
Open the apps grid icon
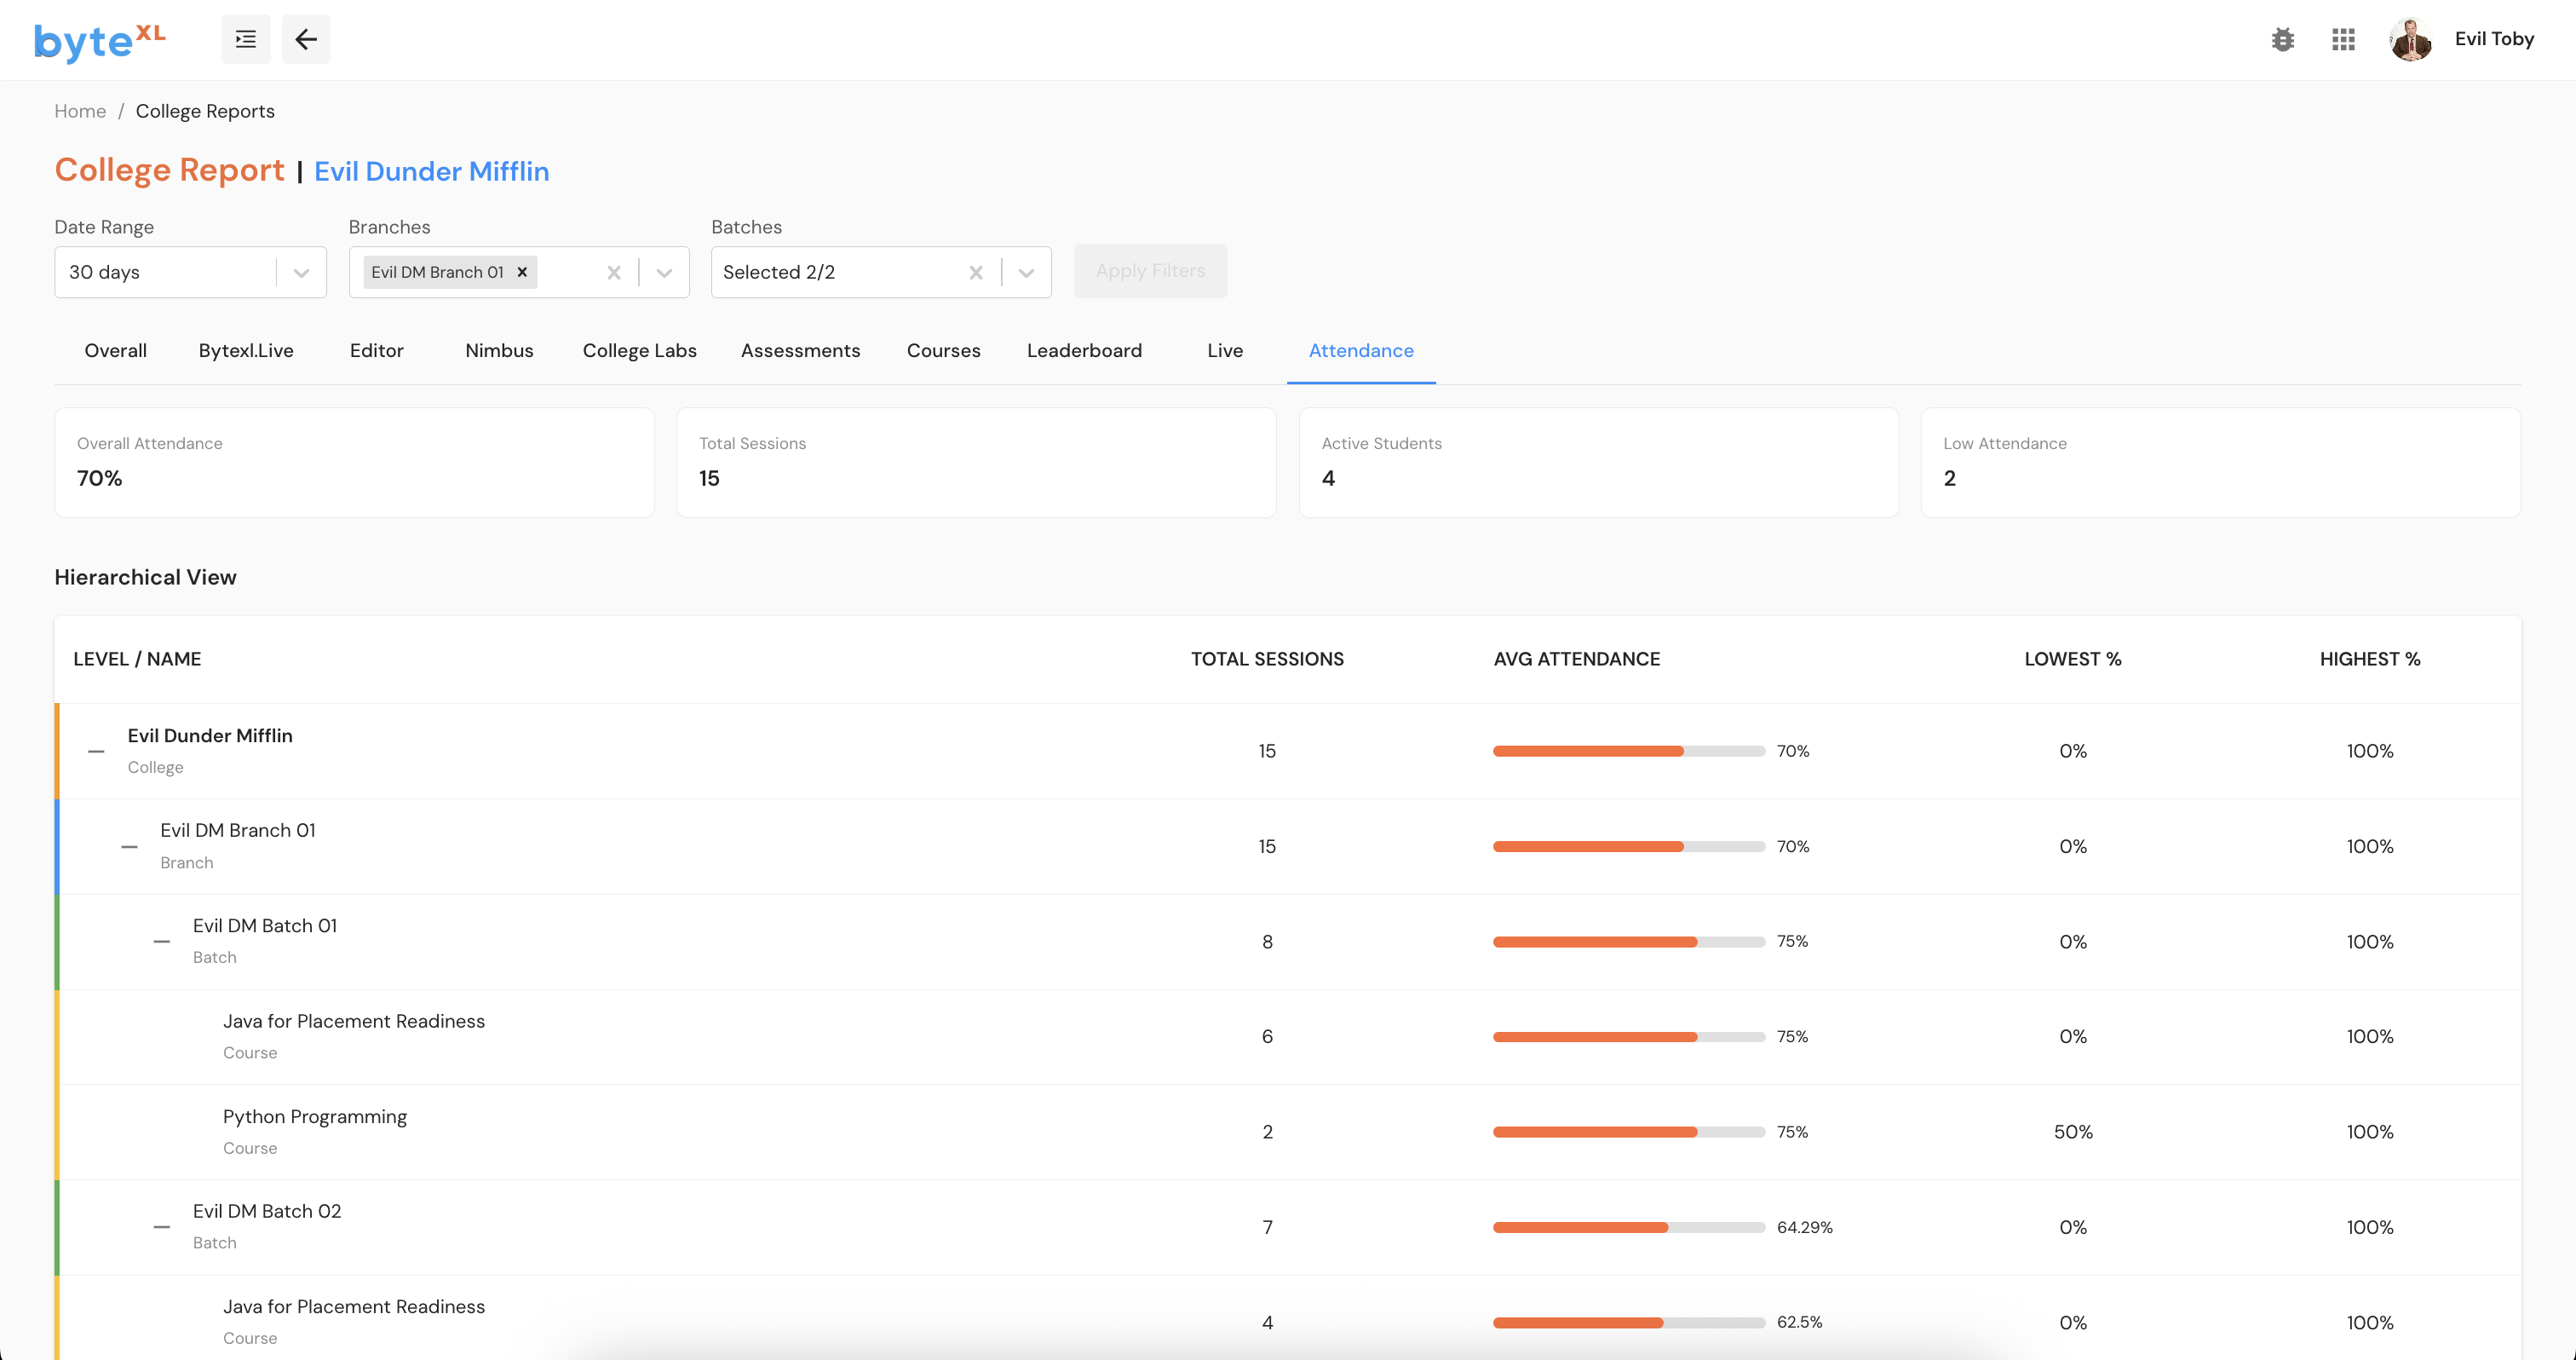point(2343,39)
